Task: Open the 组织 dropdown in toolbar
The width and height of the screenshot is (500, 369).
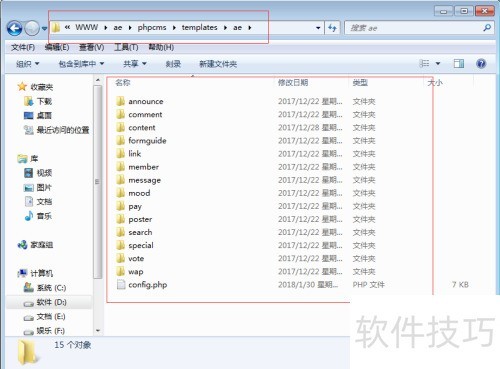Action: pos(28,64)
